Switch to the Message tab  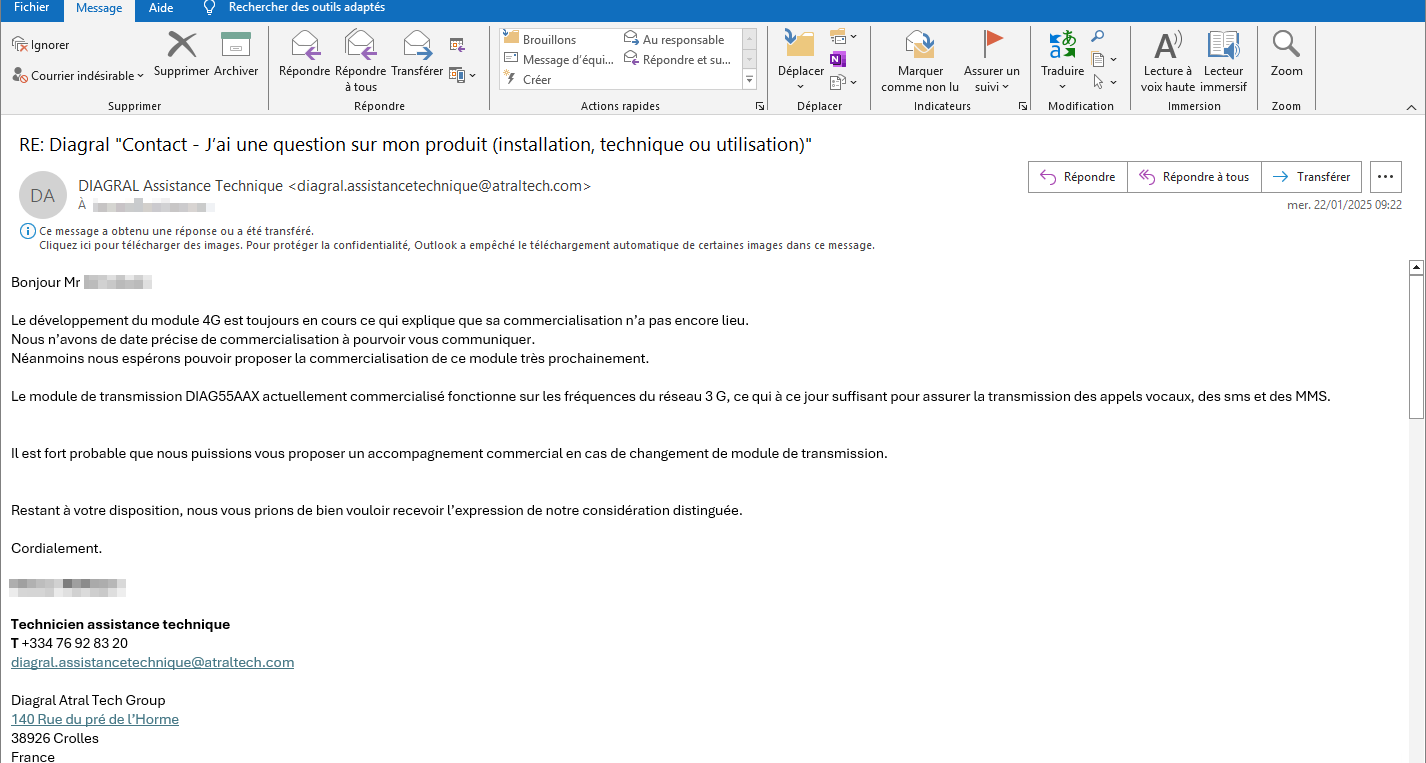99,9
